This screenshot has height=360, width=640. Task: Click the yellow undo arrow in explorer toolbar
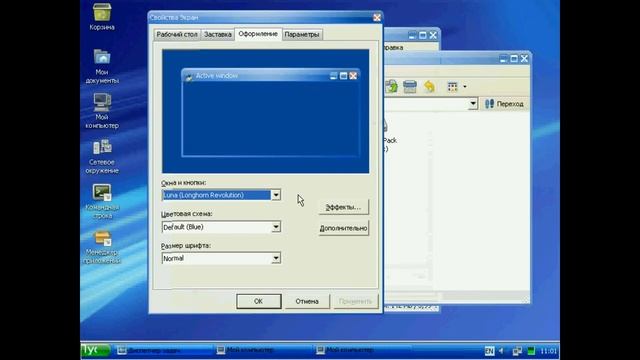point(429,87)
